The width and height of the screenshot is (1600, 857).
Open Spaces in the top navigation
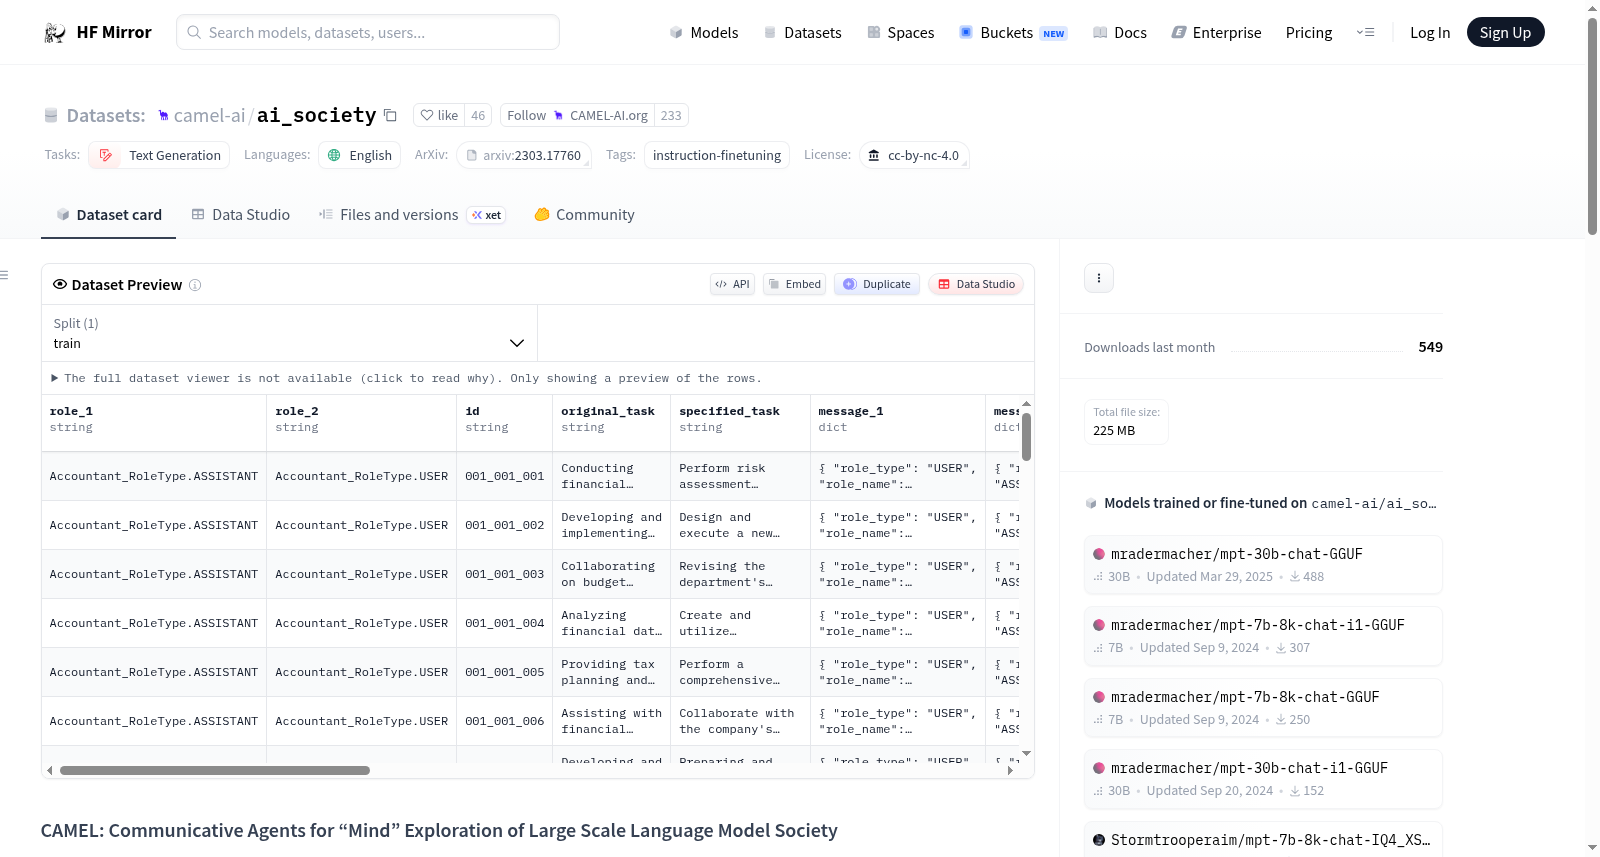[901, 32]
